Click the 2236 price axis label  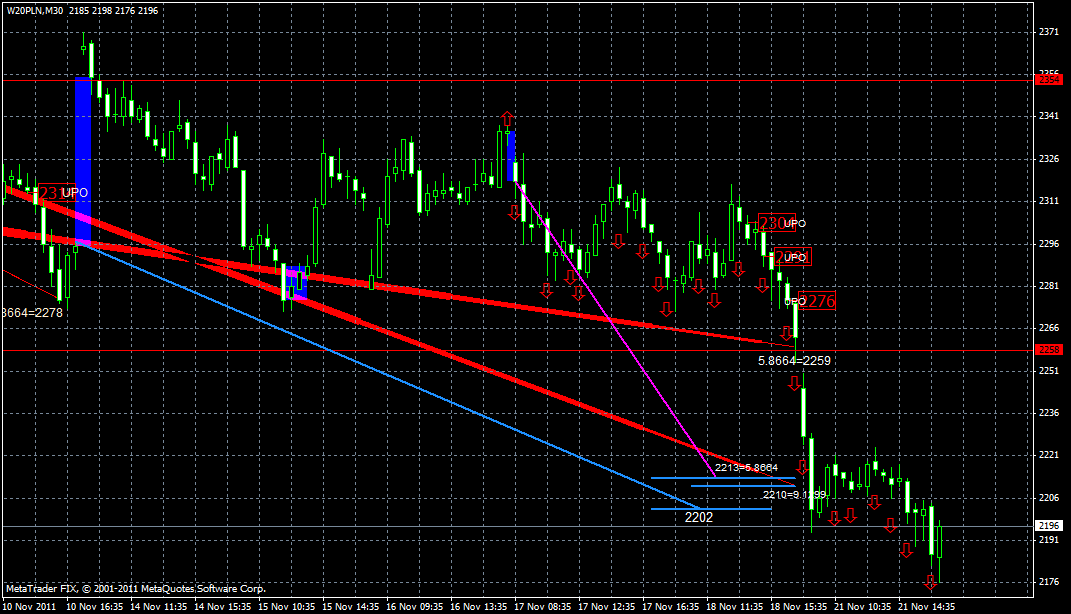pos(1048,413)
